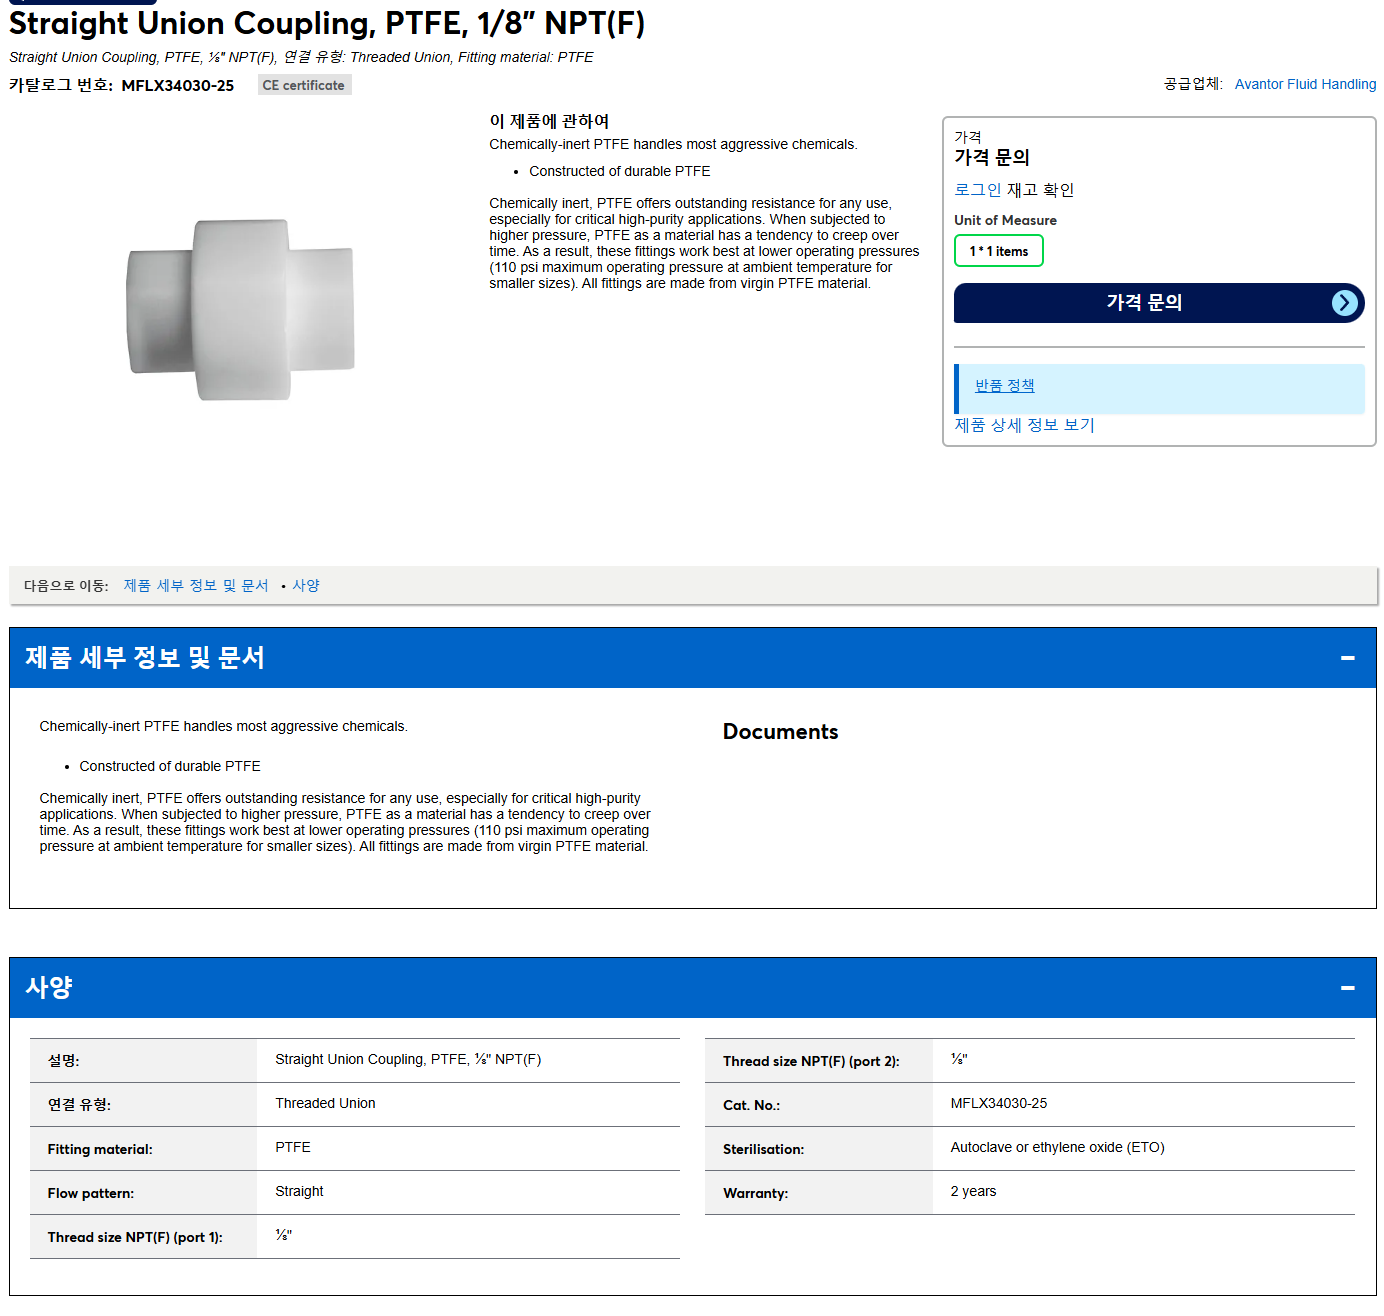
Task: Click the arrow icon on 가격 문의 button
Action: 1345,303
